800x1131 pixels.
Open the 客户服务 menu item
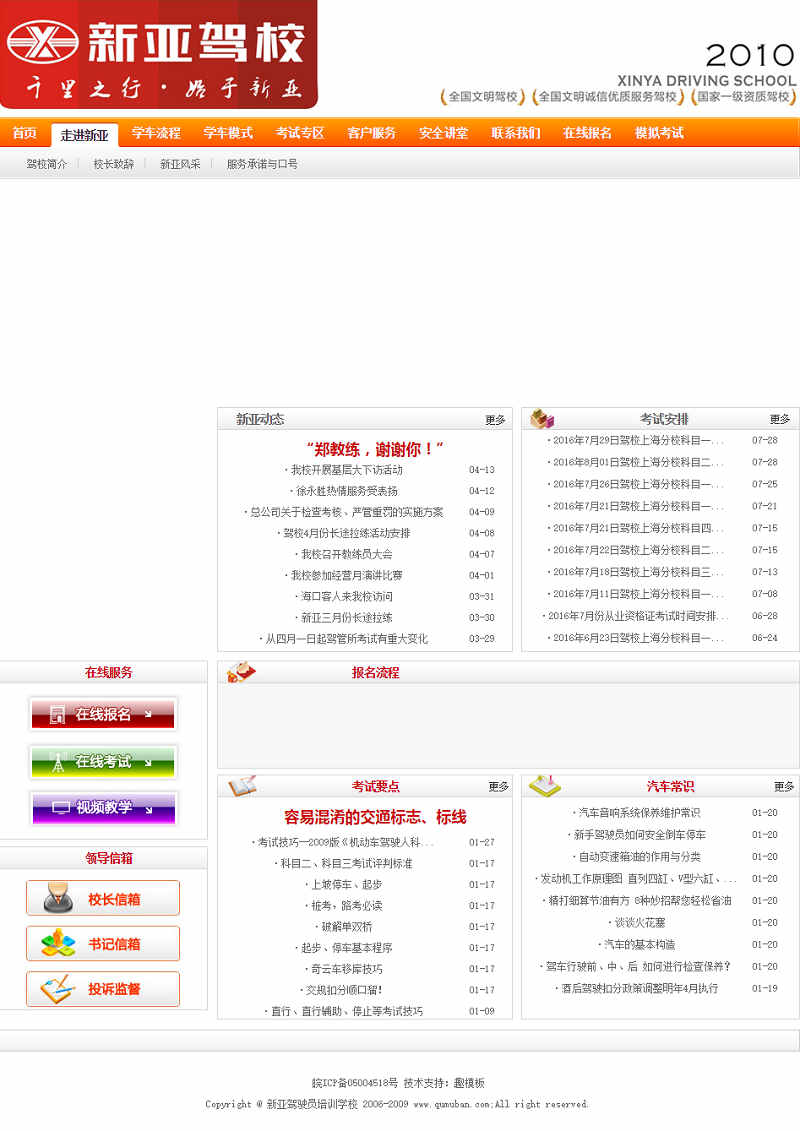pyautogui.click(x=372, y=133)
